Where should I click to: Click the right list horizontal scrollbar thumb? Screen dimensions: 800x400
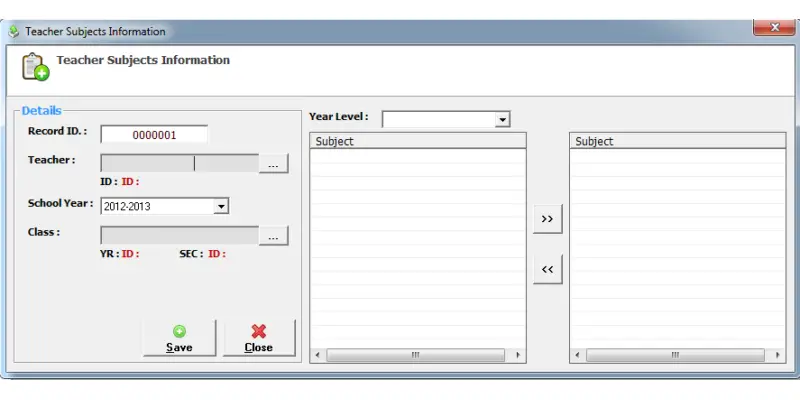click(x=675, y=355)
